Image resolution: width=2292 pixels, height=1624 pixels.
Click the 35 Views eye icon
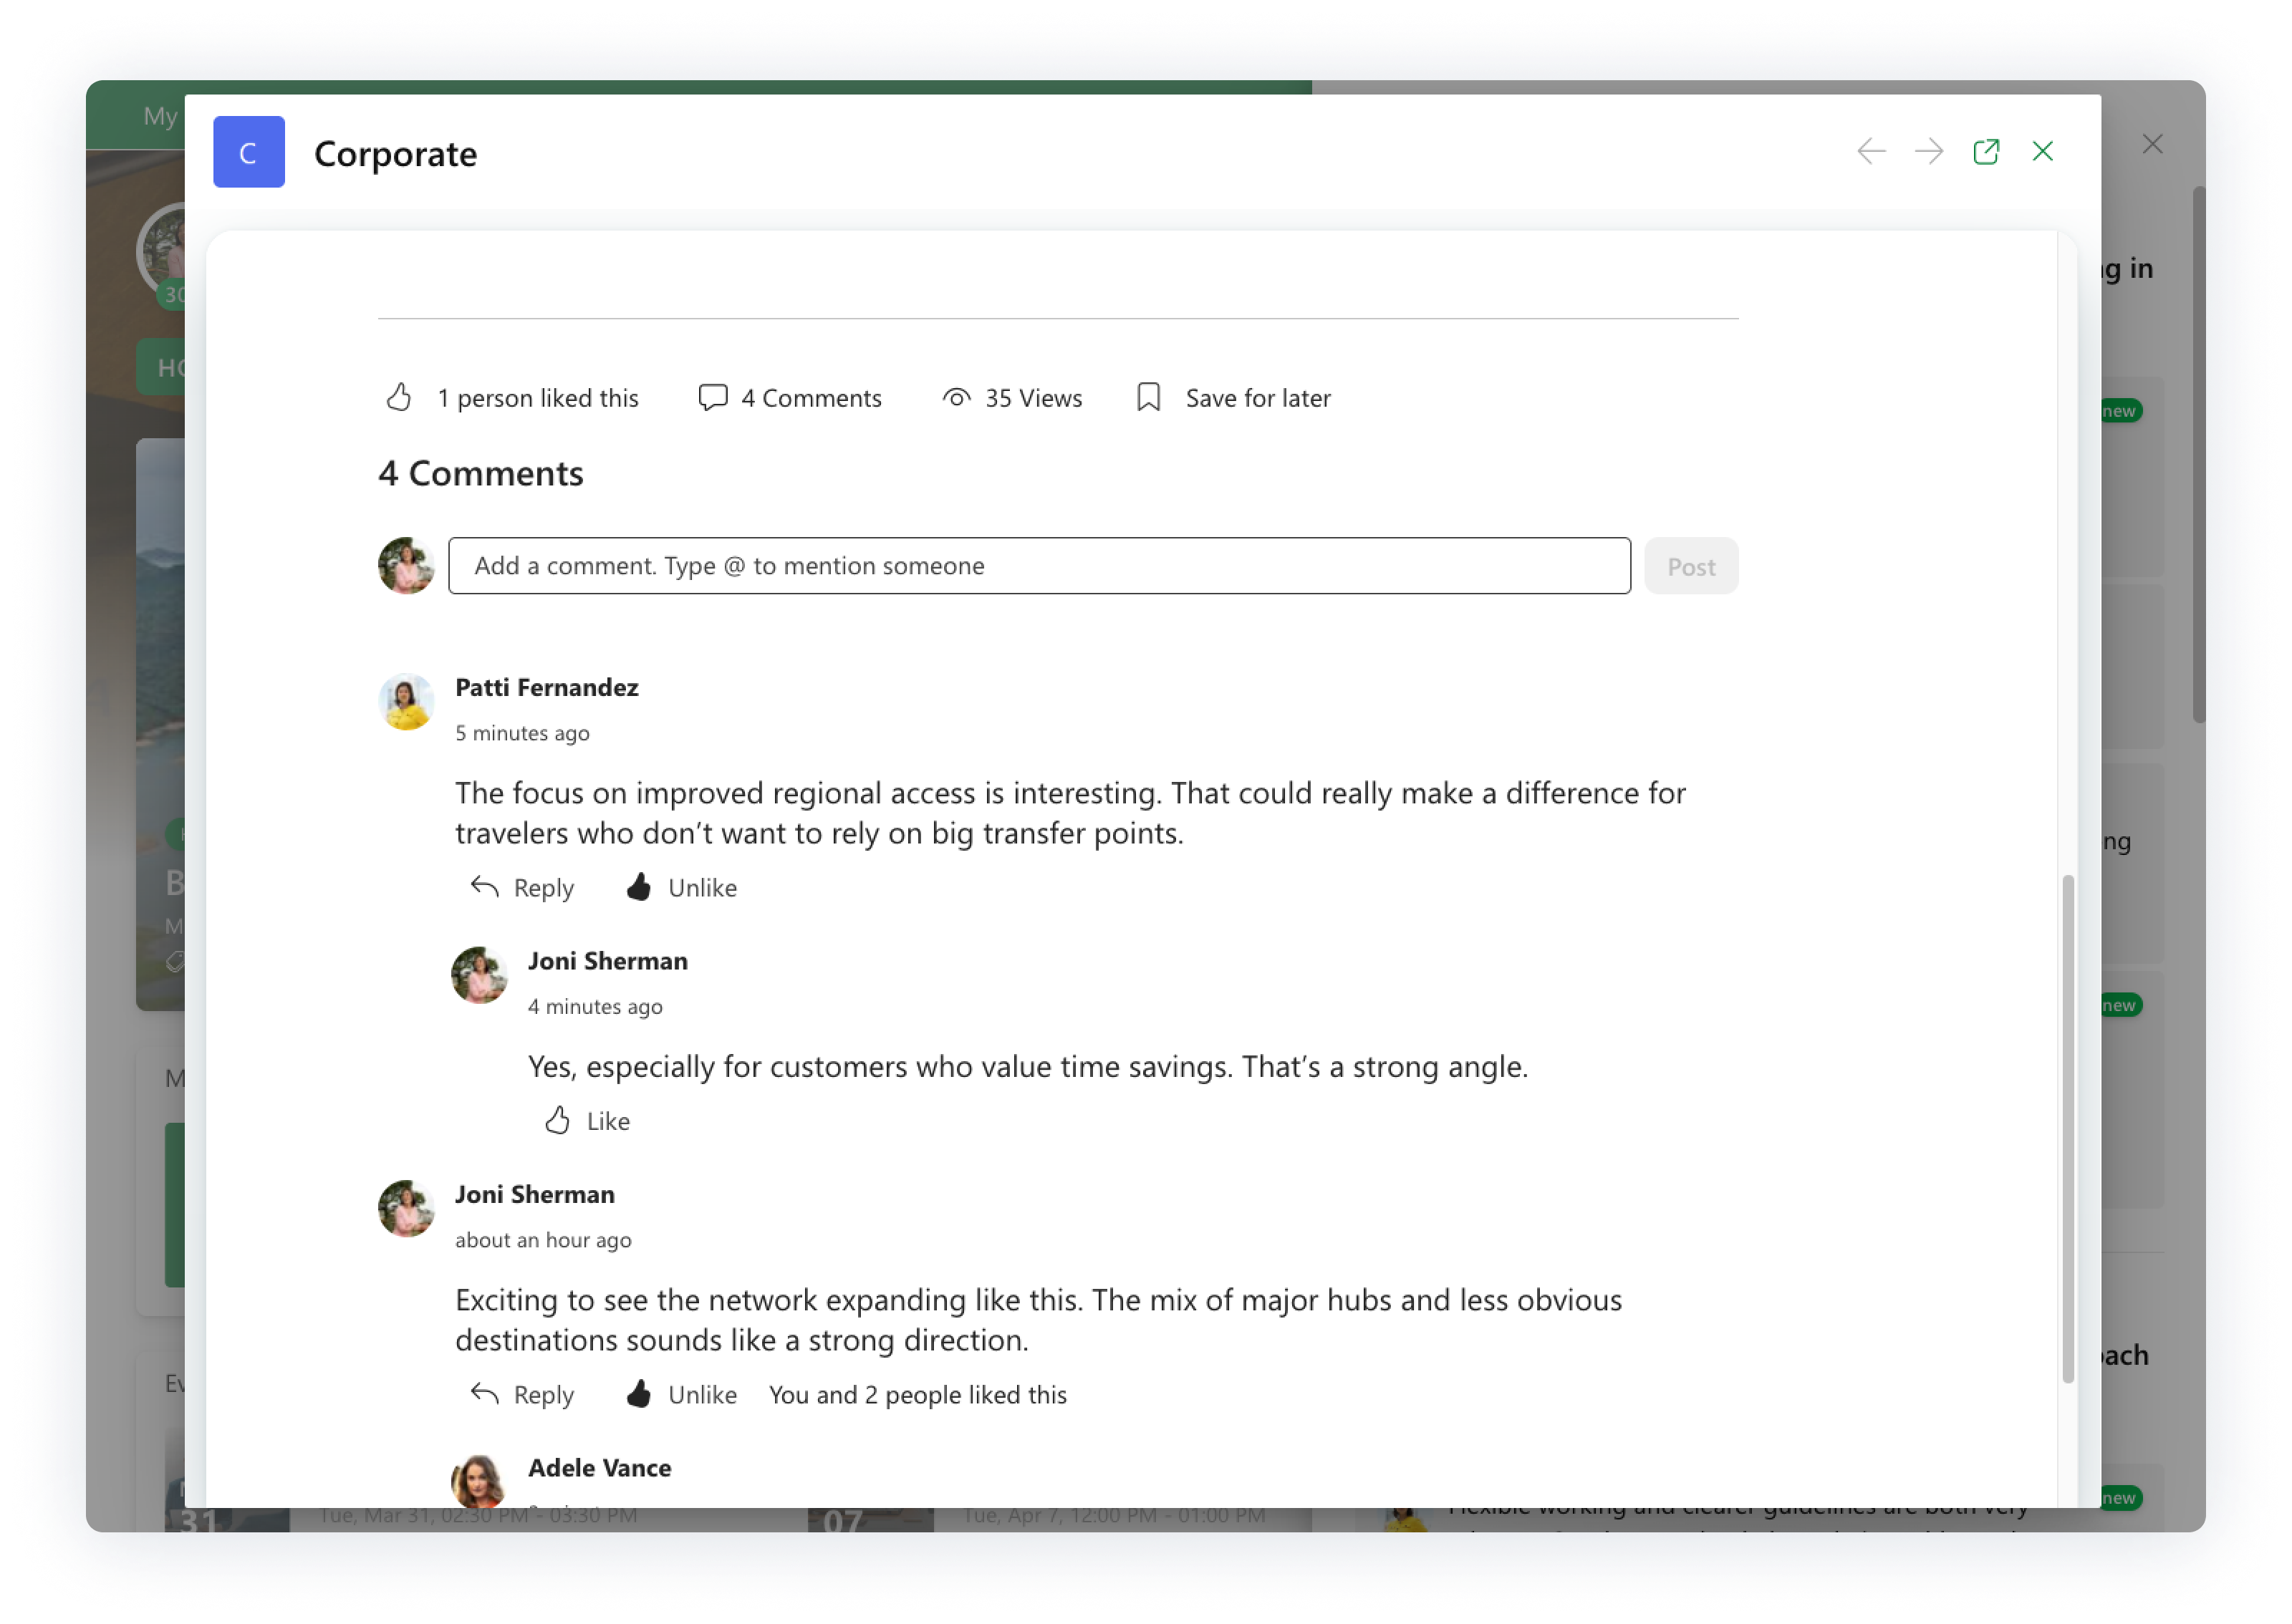tap(956, 398)
